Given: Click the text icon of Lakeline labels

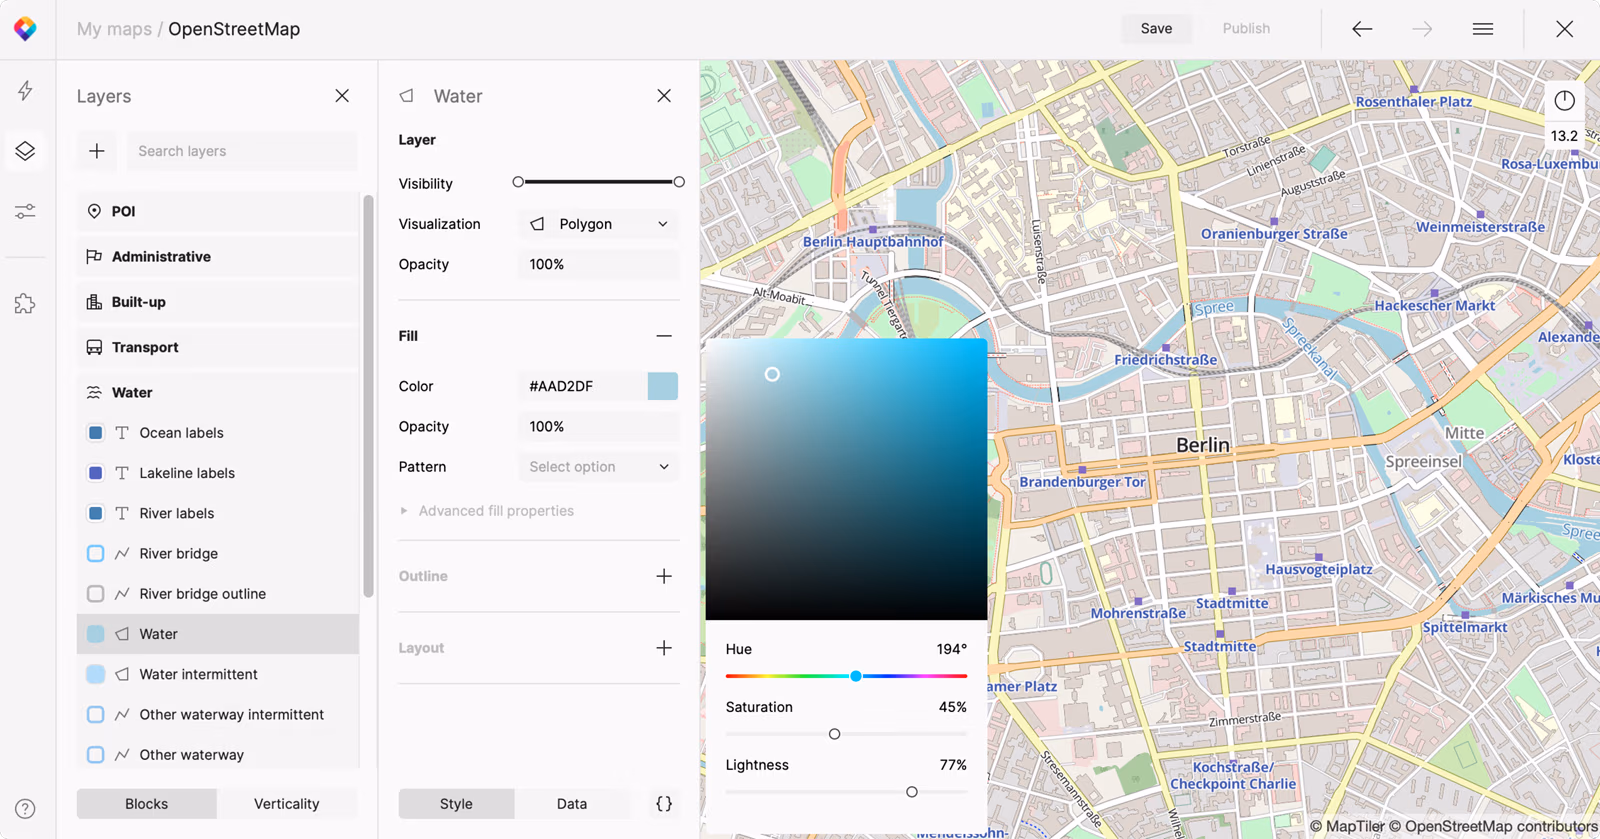Looking at the screenshot, I should [x=122, y=473].
